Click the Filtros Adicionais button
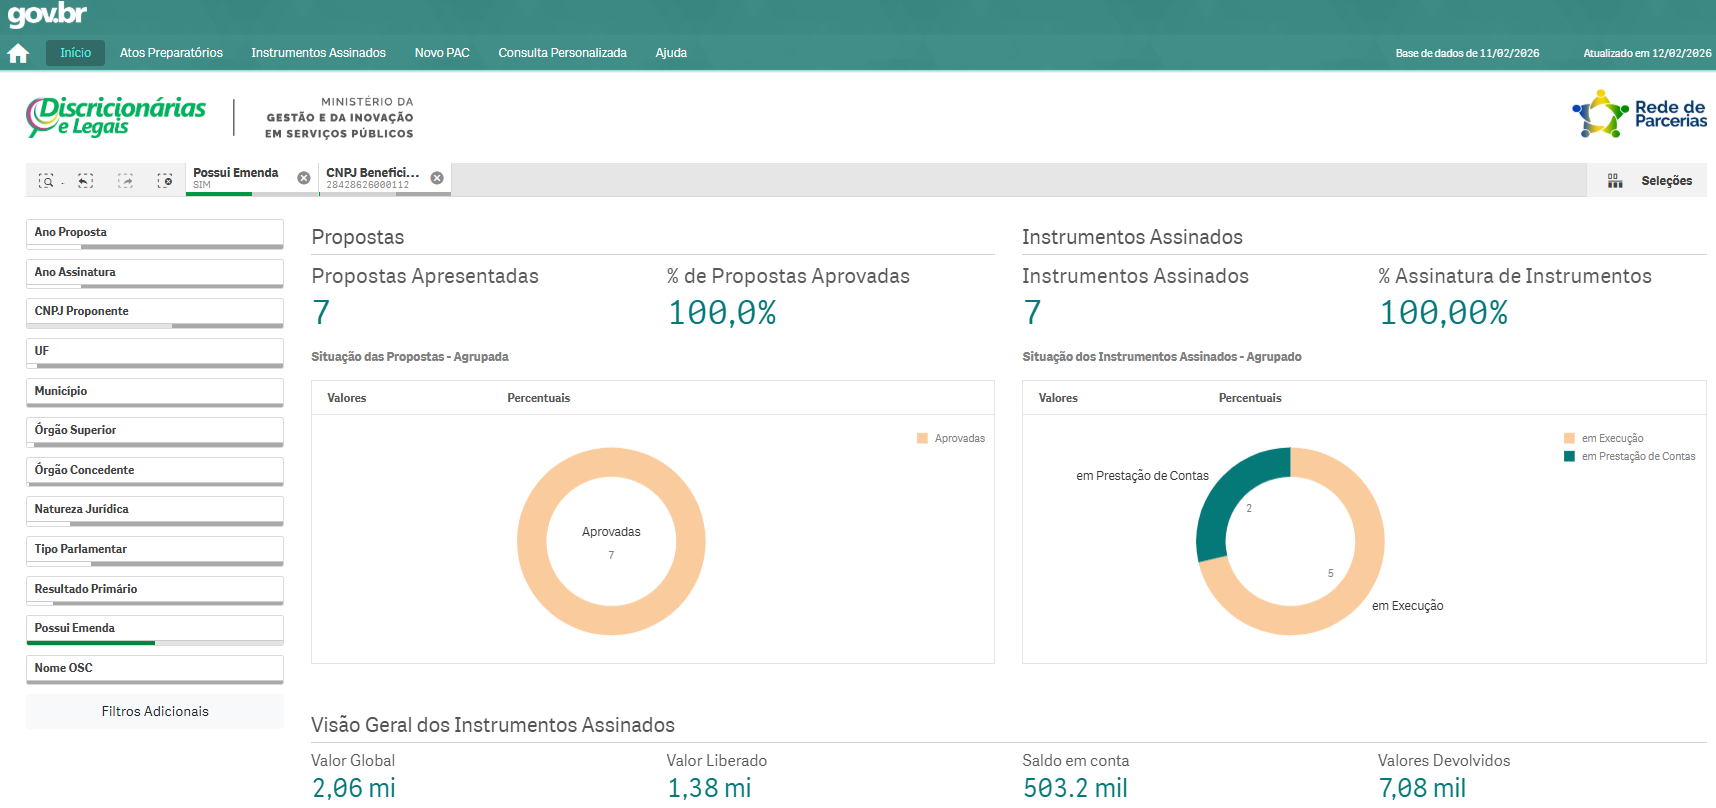The image size is (1716, 808). click(155, 711)
